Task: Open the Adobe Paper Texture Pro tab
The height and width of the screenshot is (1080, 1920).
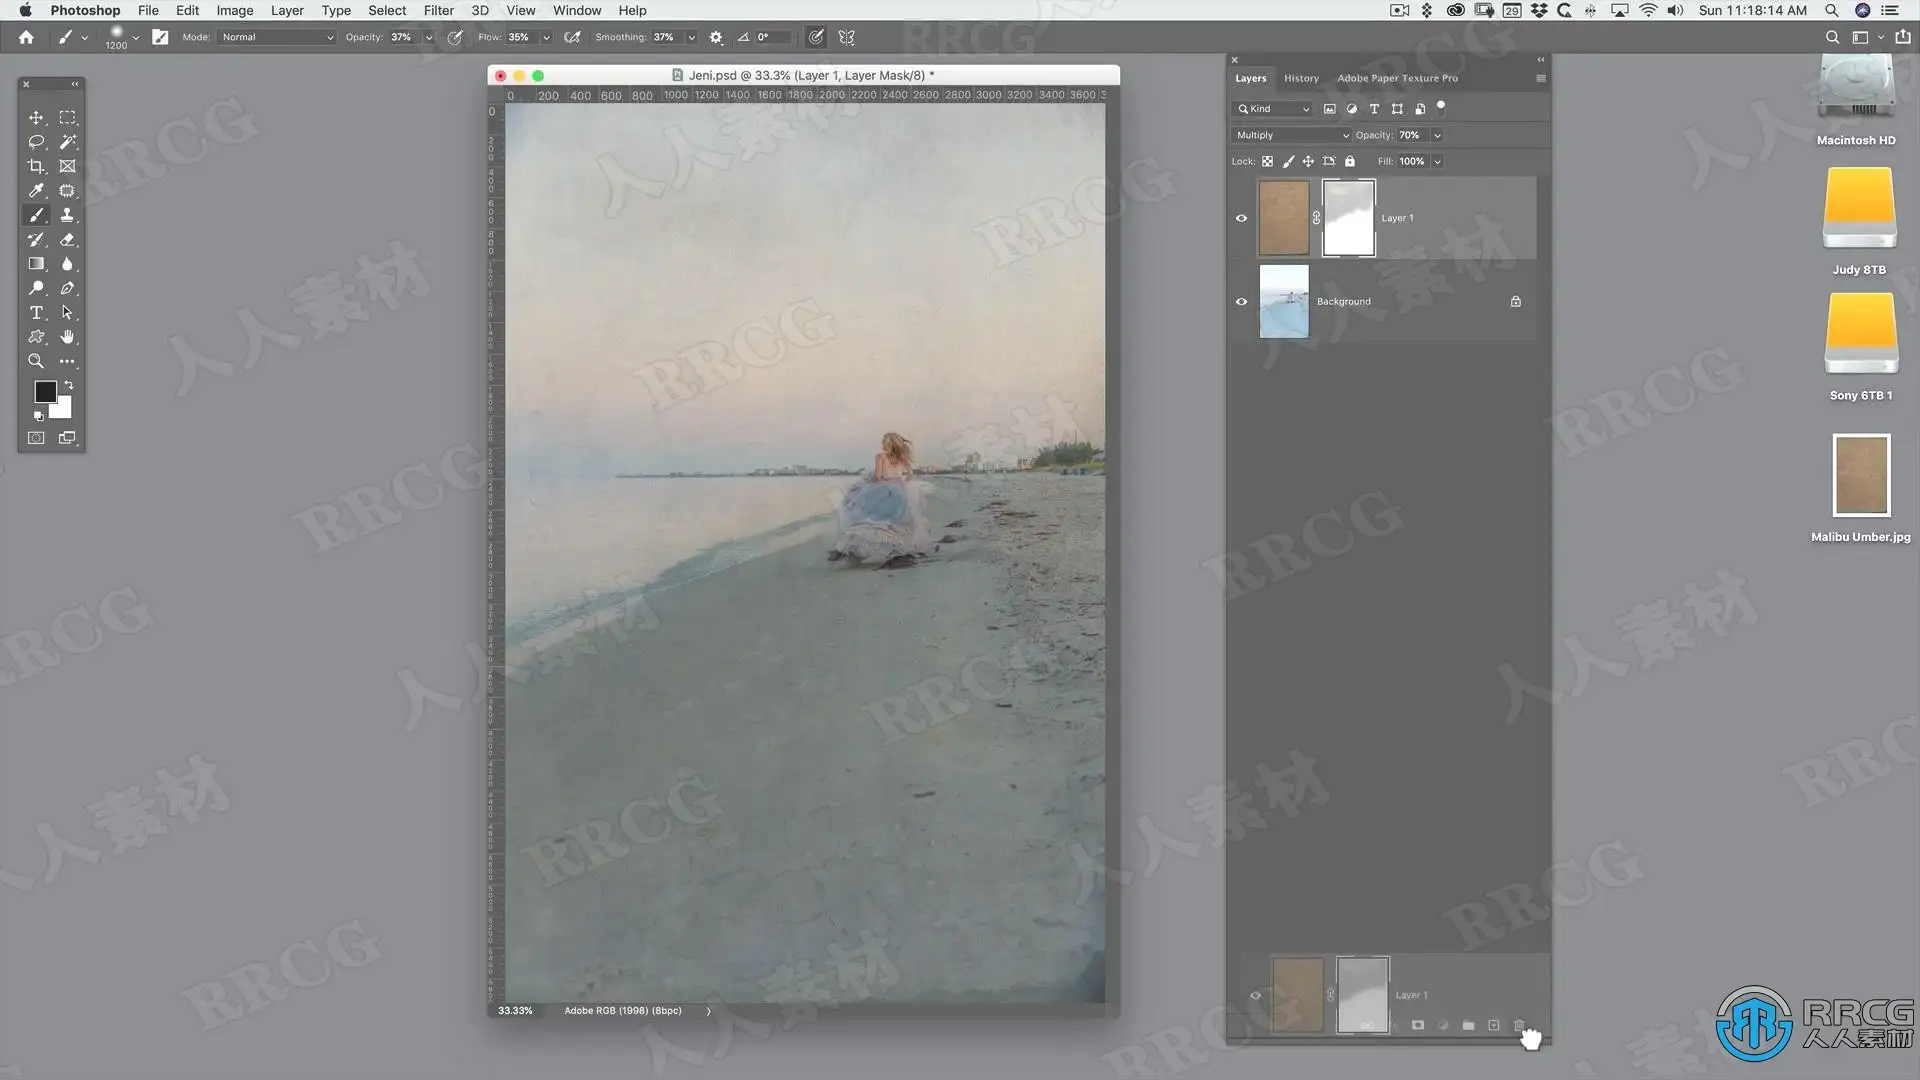Action: [1397, 78]
